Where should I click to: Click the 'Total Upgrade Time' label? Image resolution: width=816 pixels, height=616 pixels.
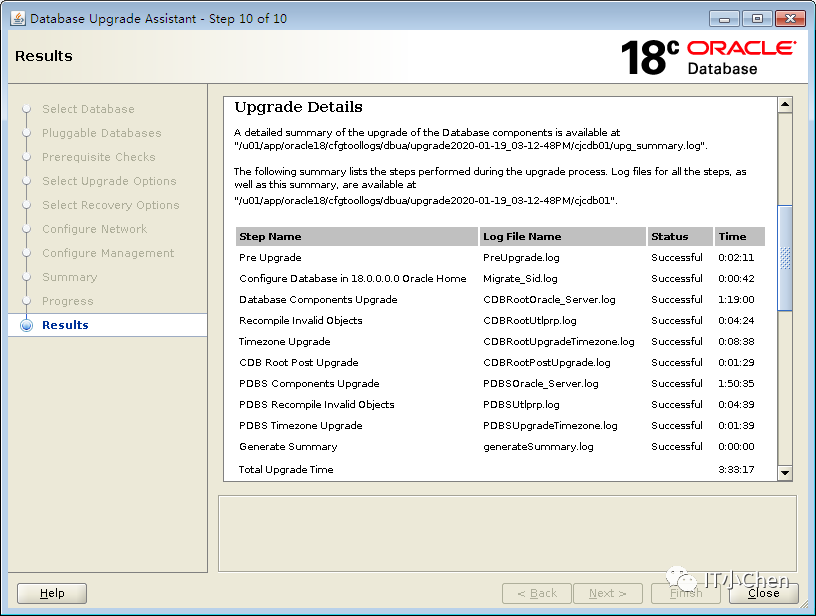click(286, 469)
